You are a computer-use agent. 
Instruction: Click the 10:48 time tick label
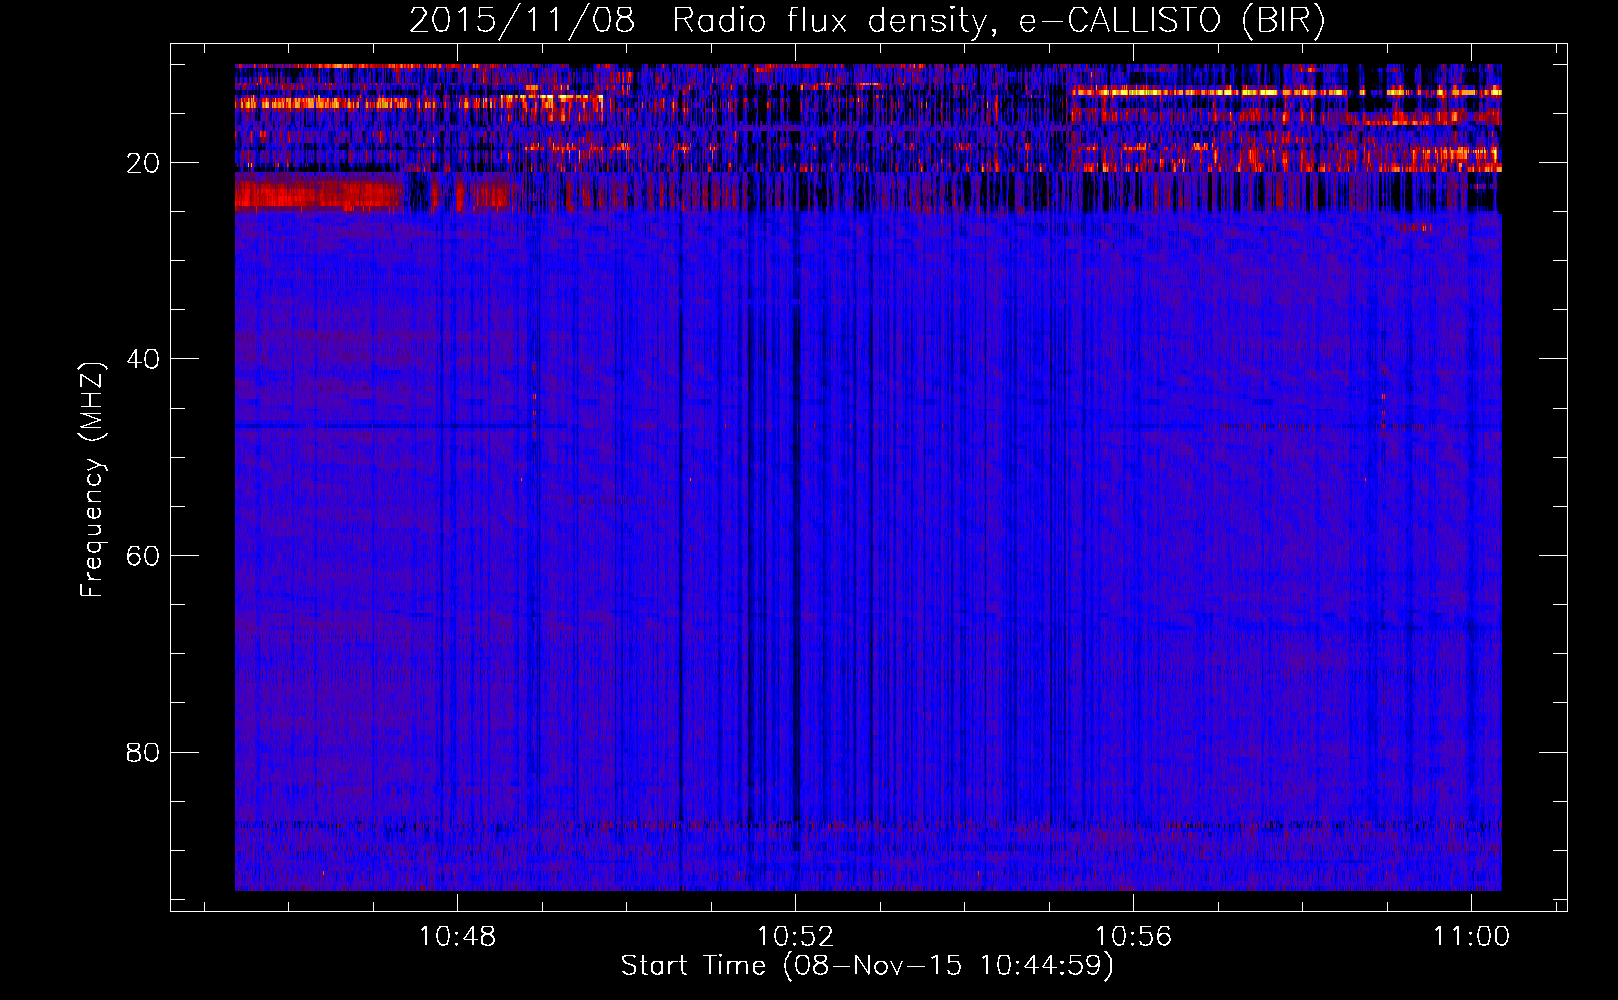[x=457, y=936]
